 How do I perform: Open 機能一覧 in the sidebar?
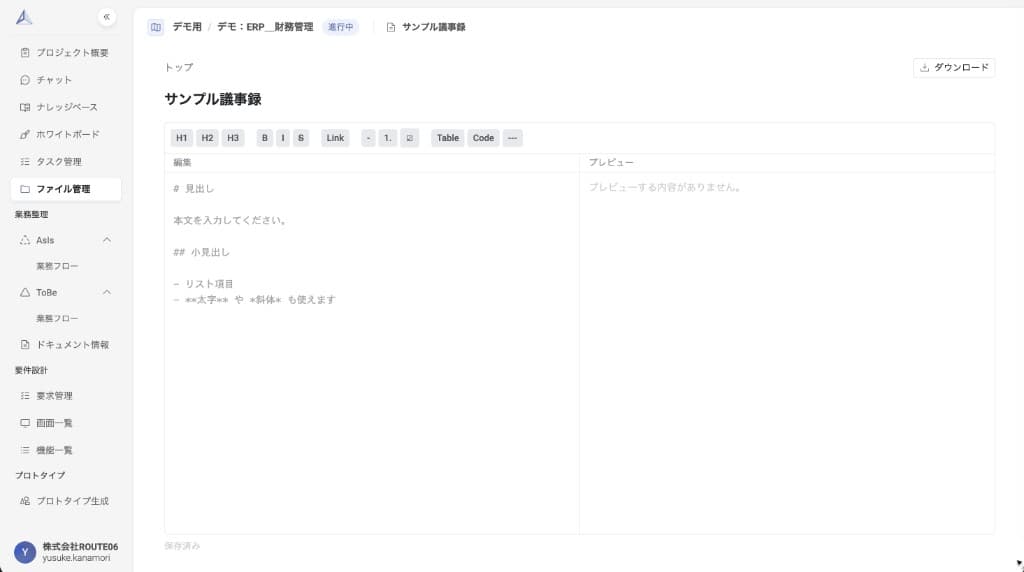click(66, 451)
